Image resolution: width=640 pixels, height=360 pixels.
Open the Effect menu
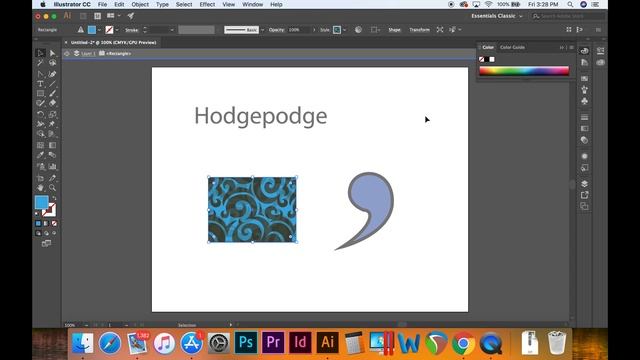click(x=207, y=4)
